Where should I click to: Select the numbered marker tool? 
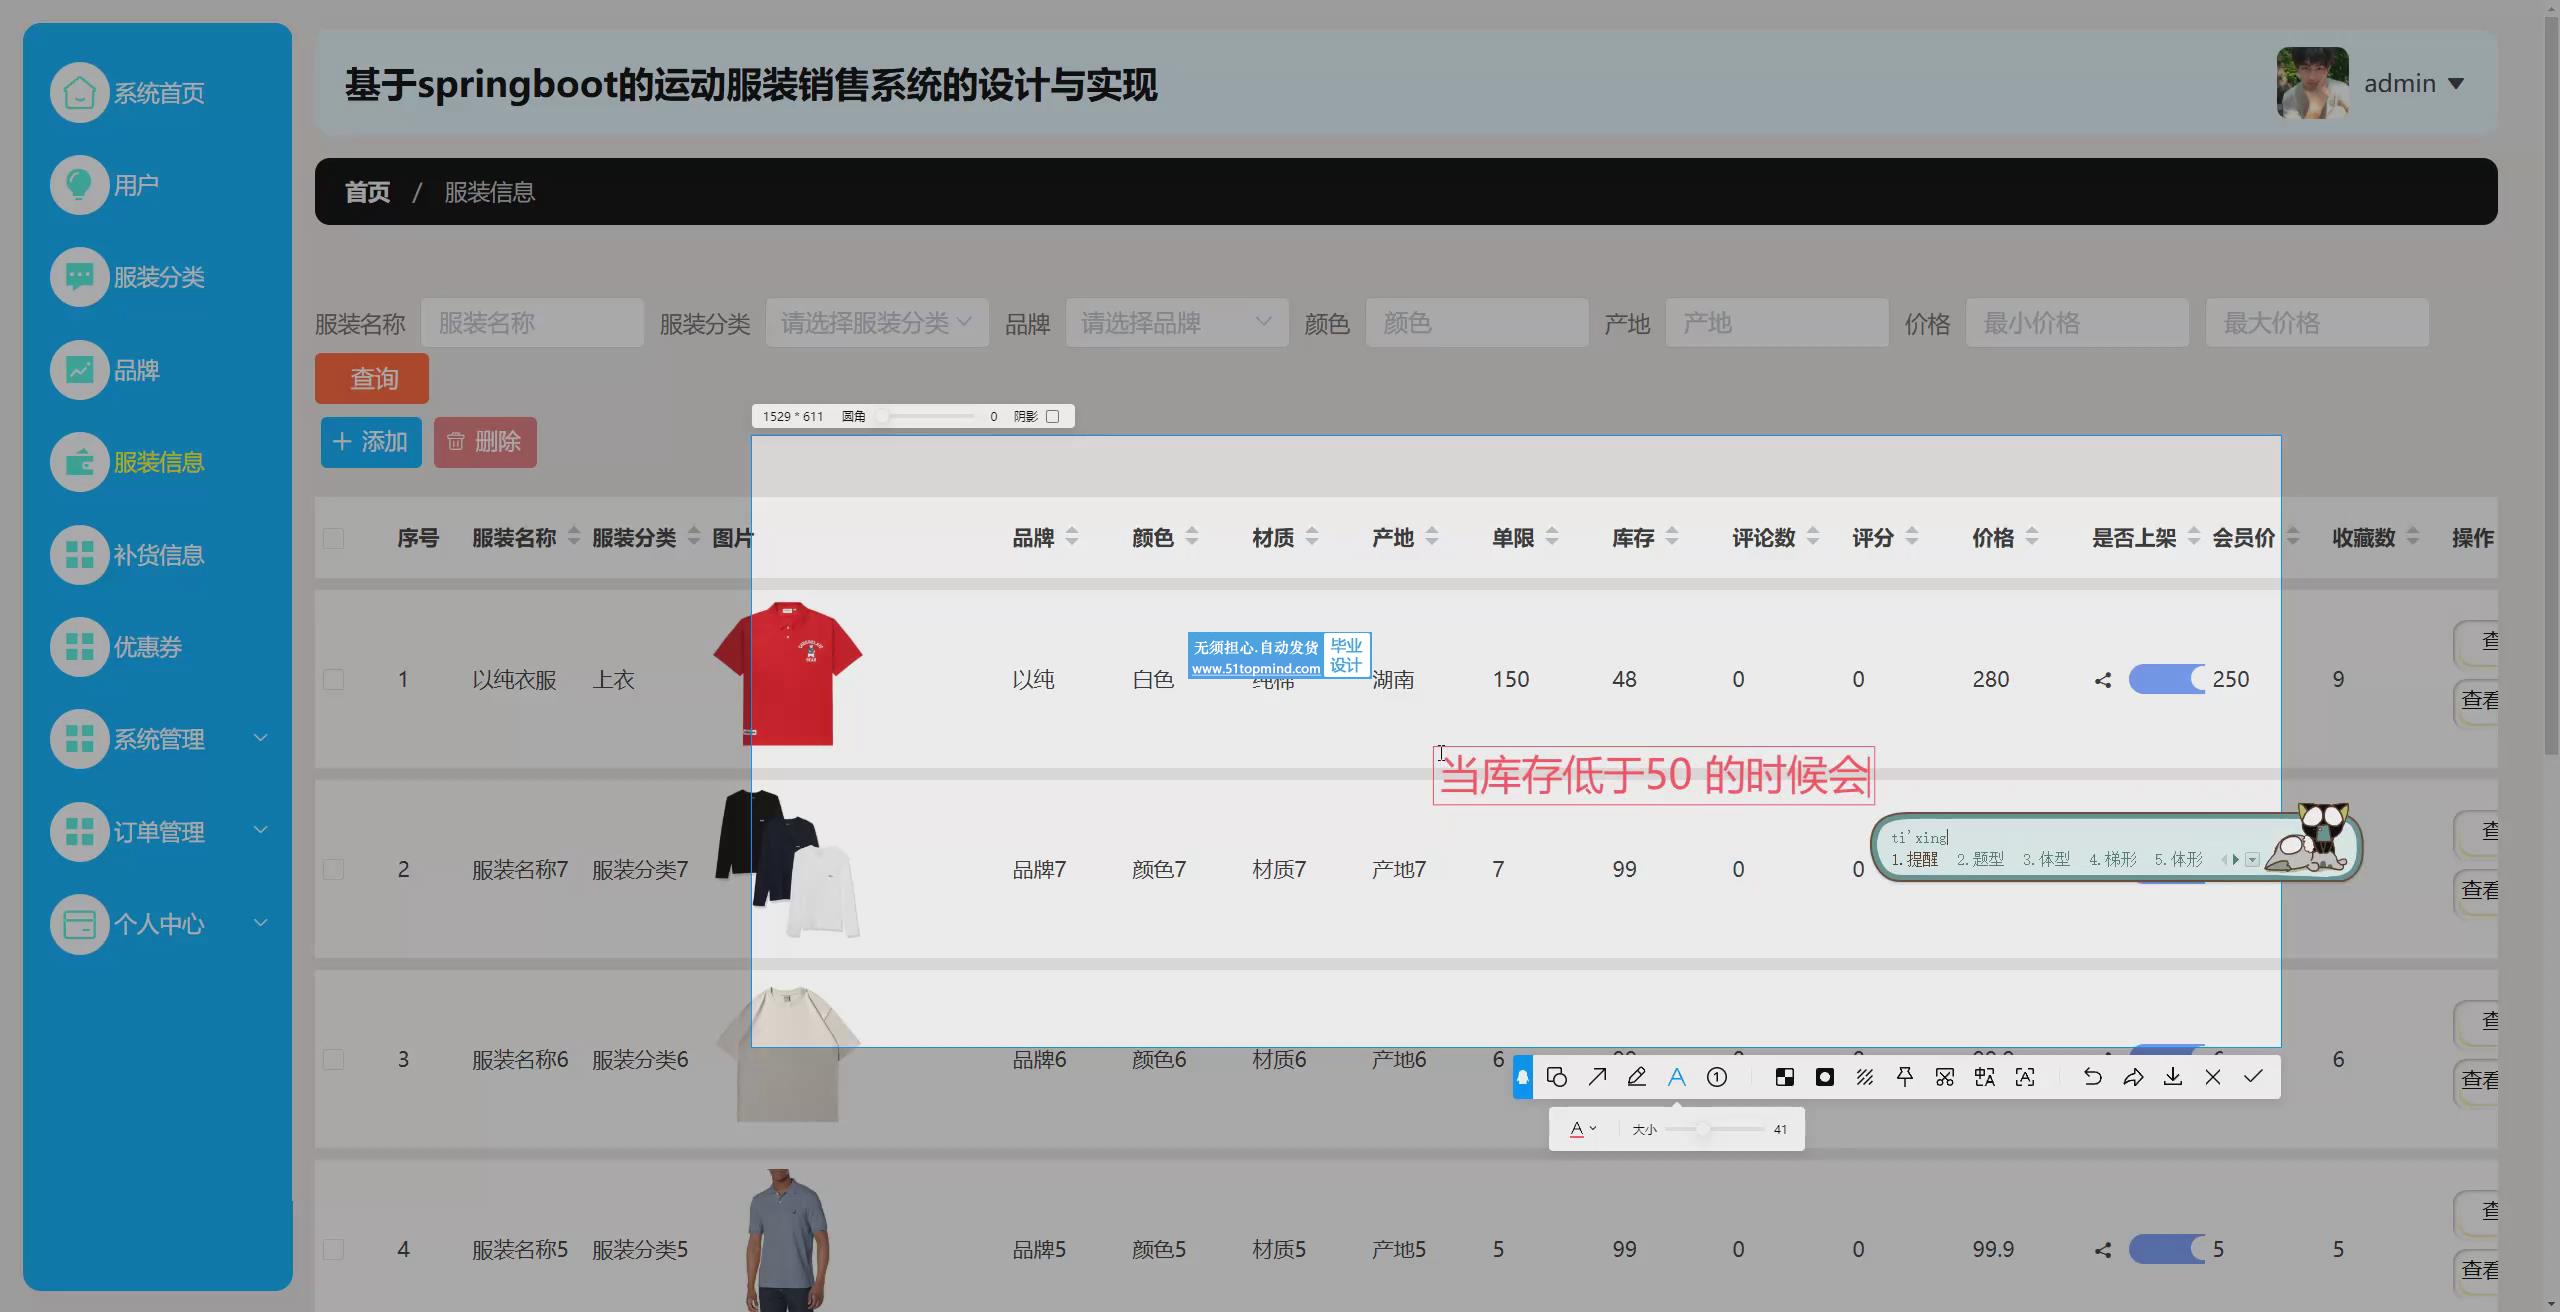(1717, 1077)
